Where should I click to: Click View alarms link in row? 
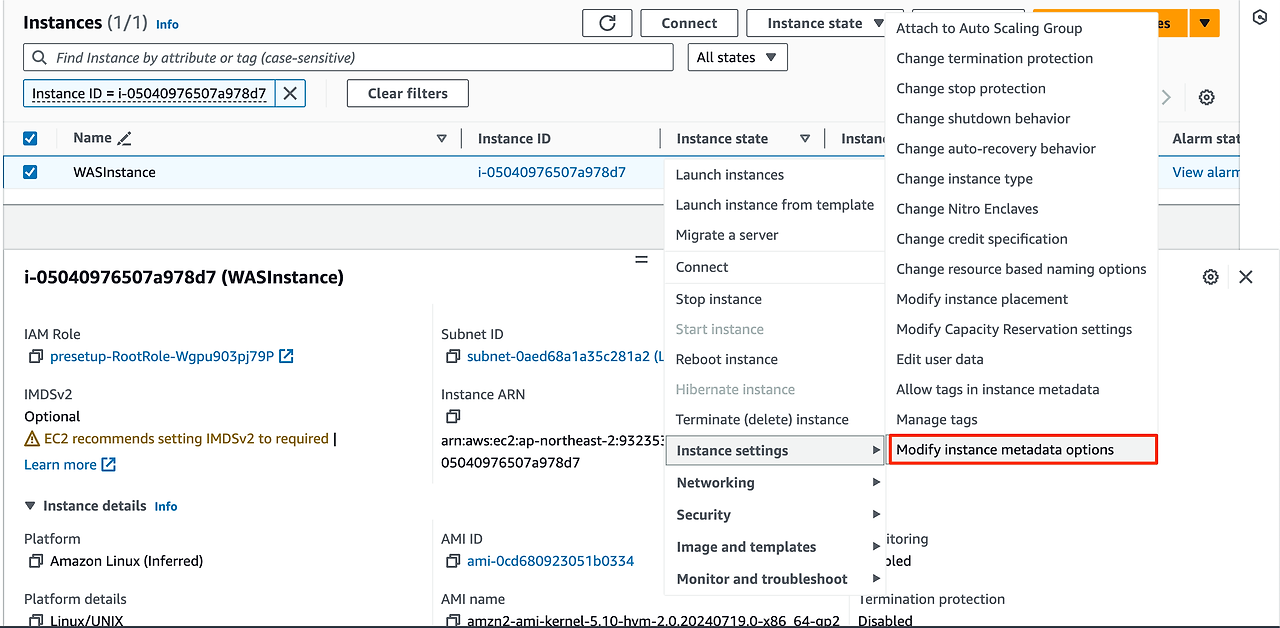click(x=1206, y=172)
